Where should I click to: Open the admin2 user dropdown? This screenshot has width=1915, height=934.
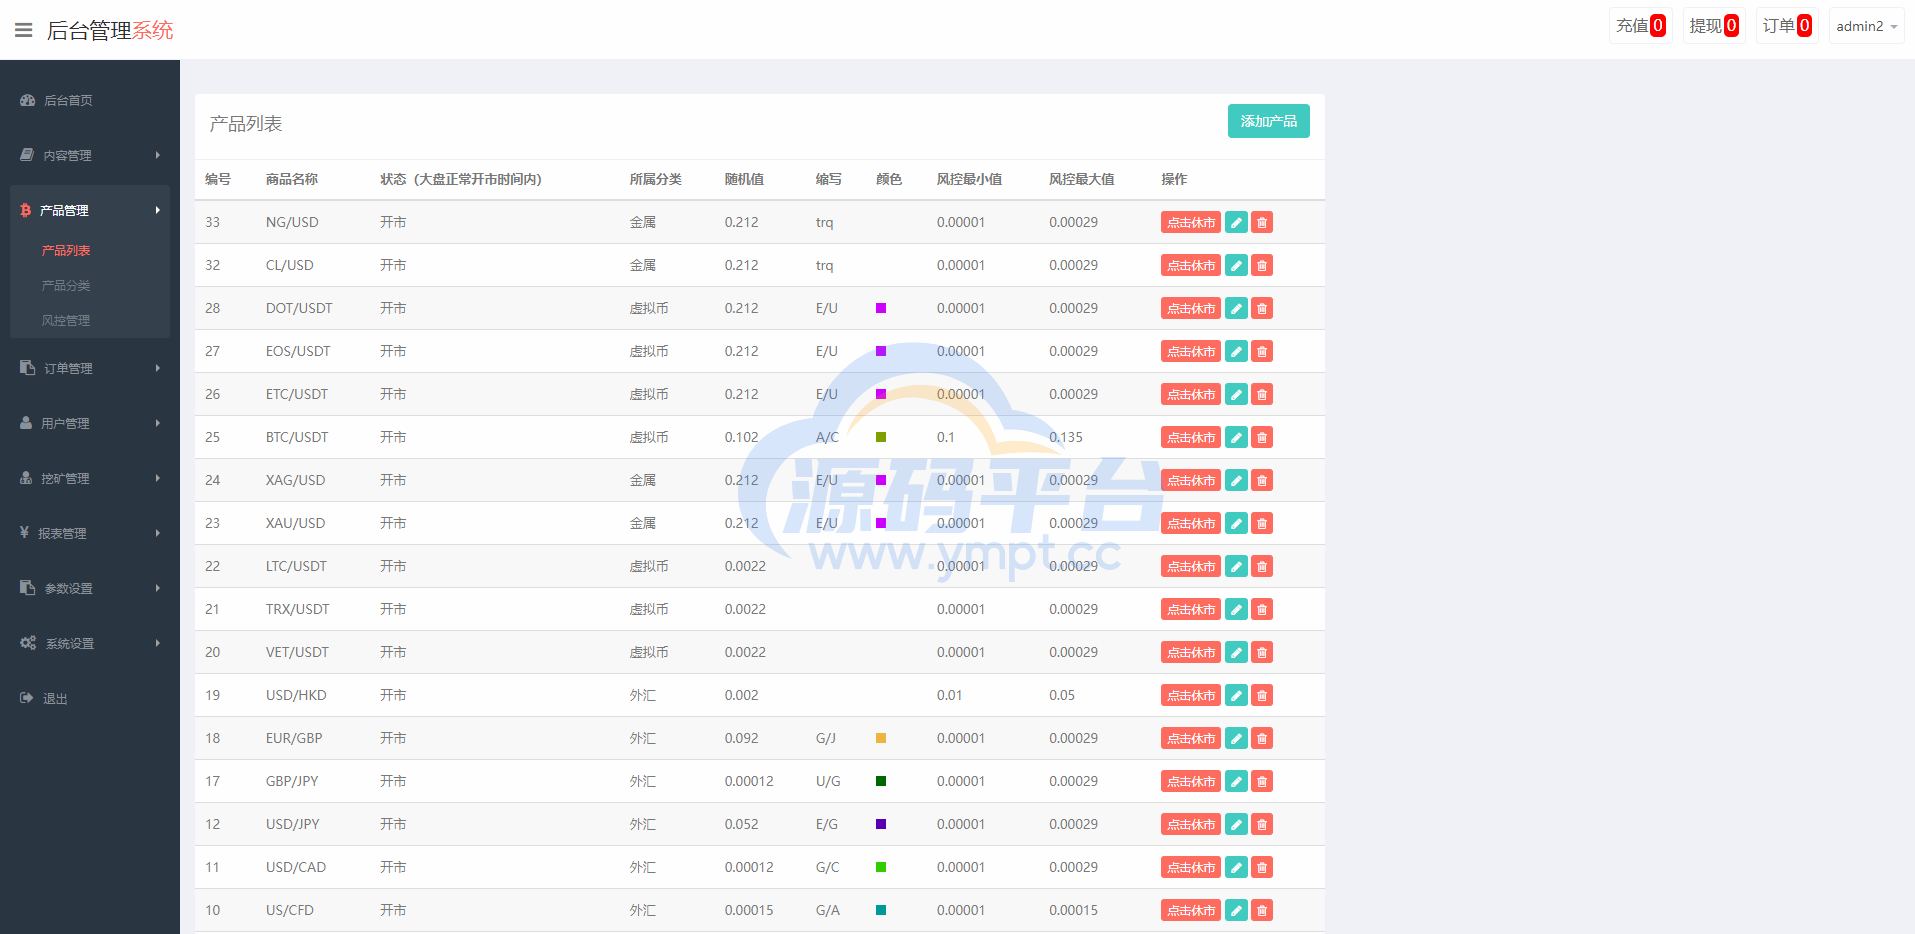click(1866, 26)
